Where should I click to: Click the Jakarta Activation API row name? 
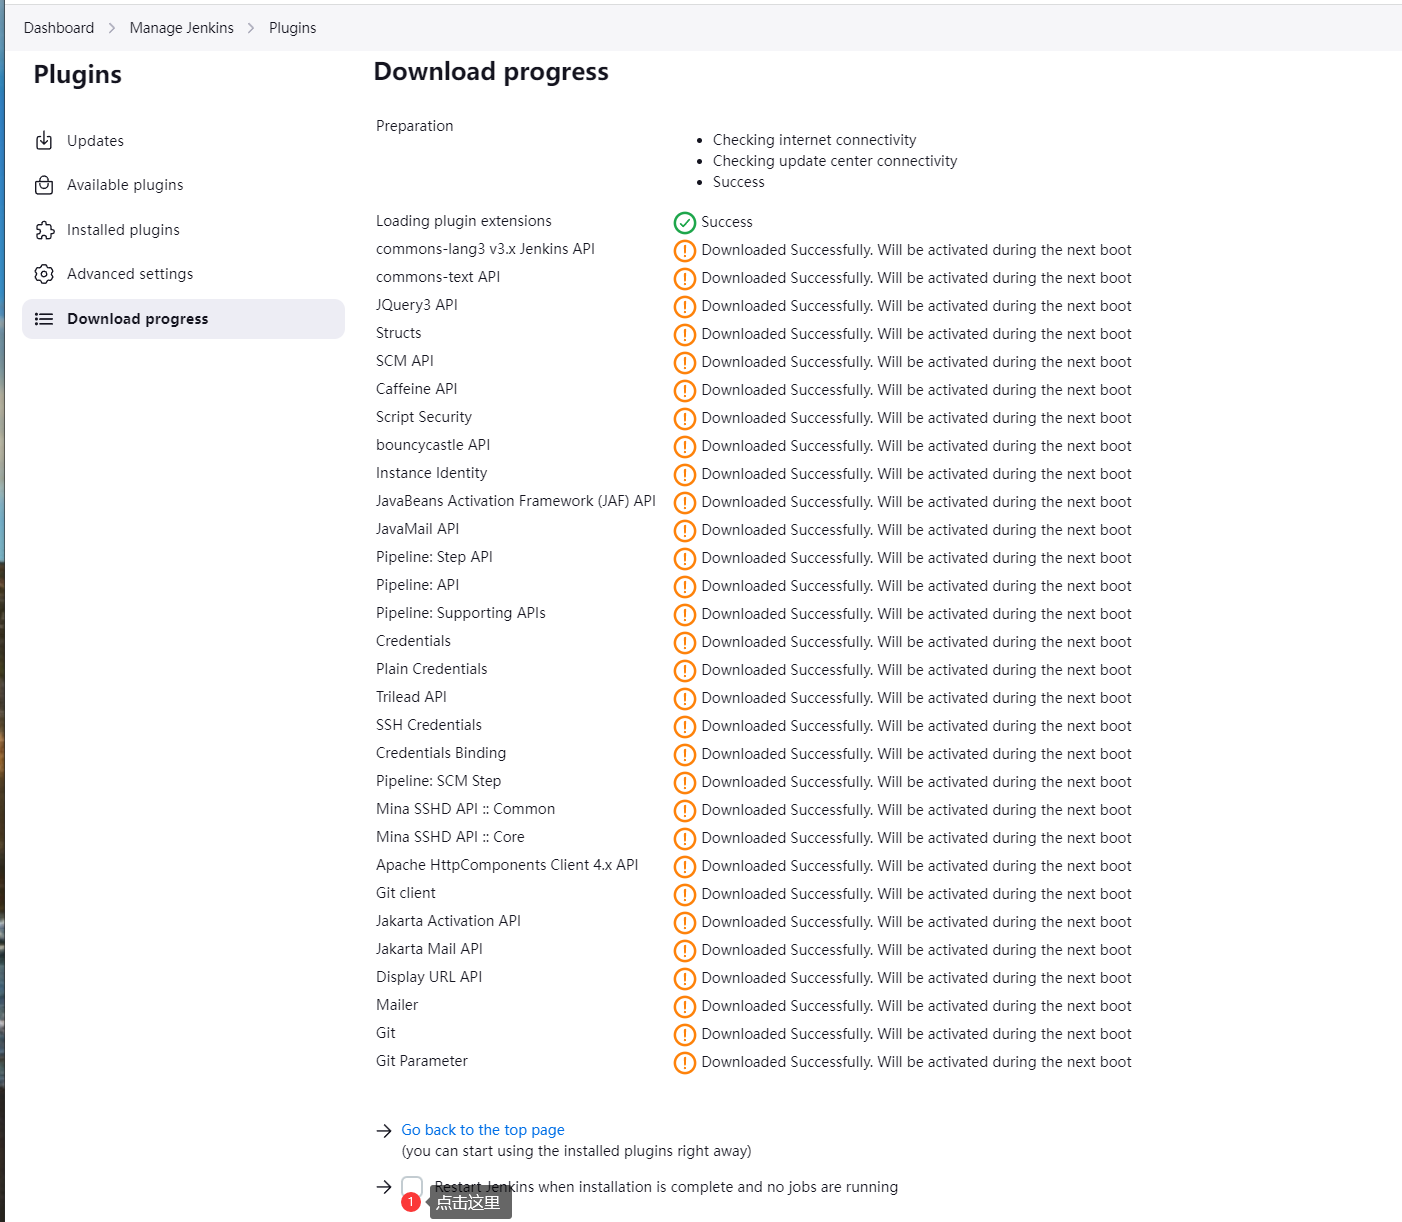(x=448, y=921)
